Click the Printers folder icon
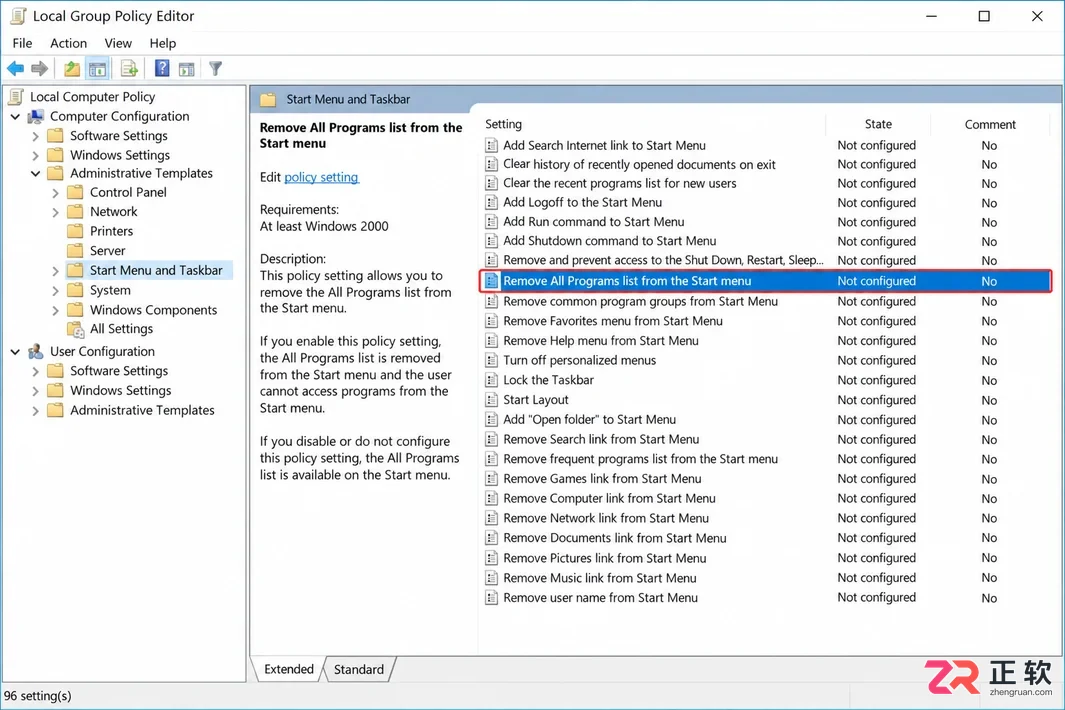This screenshot has width=1065, height=710. pos(75,231)
